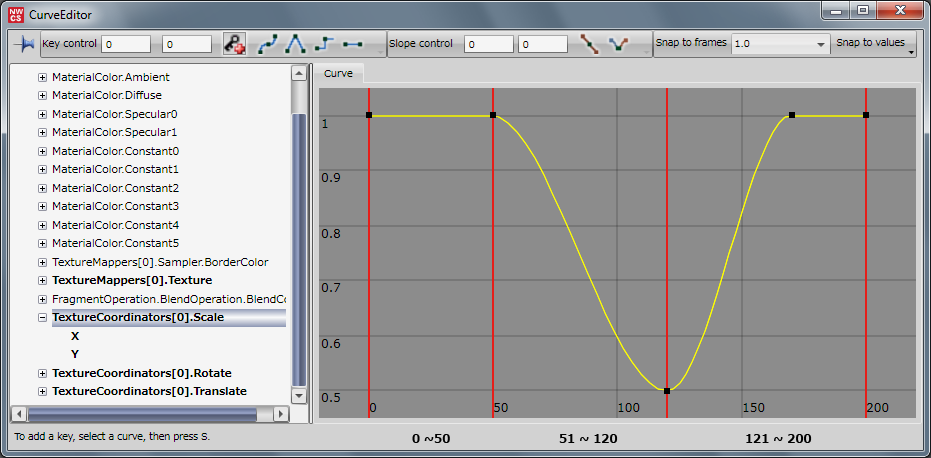Collapse TextureCoordinators[0].Scale tree node
The width and height of the screenshot is (931, 458).
(x=42, y=318)
